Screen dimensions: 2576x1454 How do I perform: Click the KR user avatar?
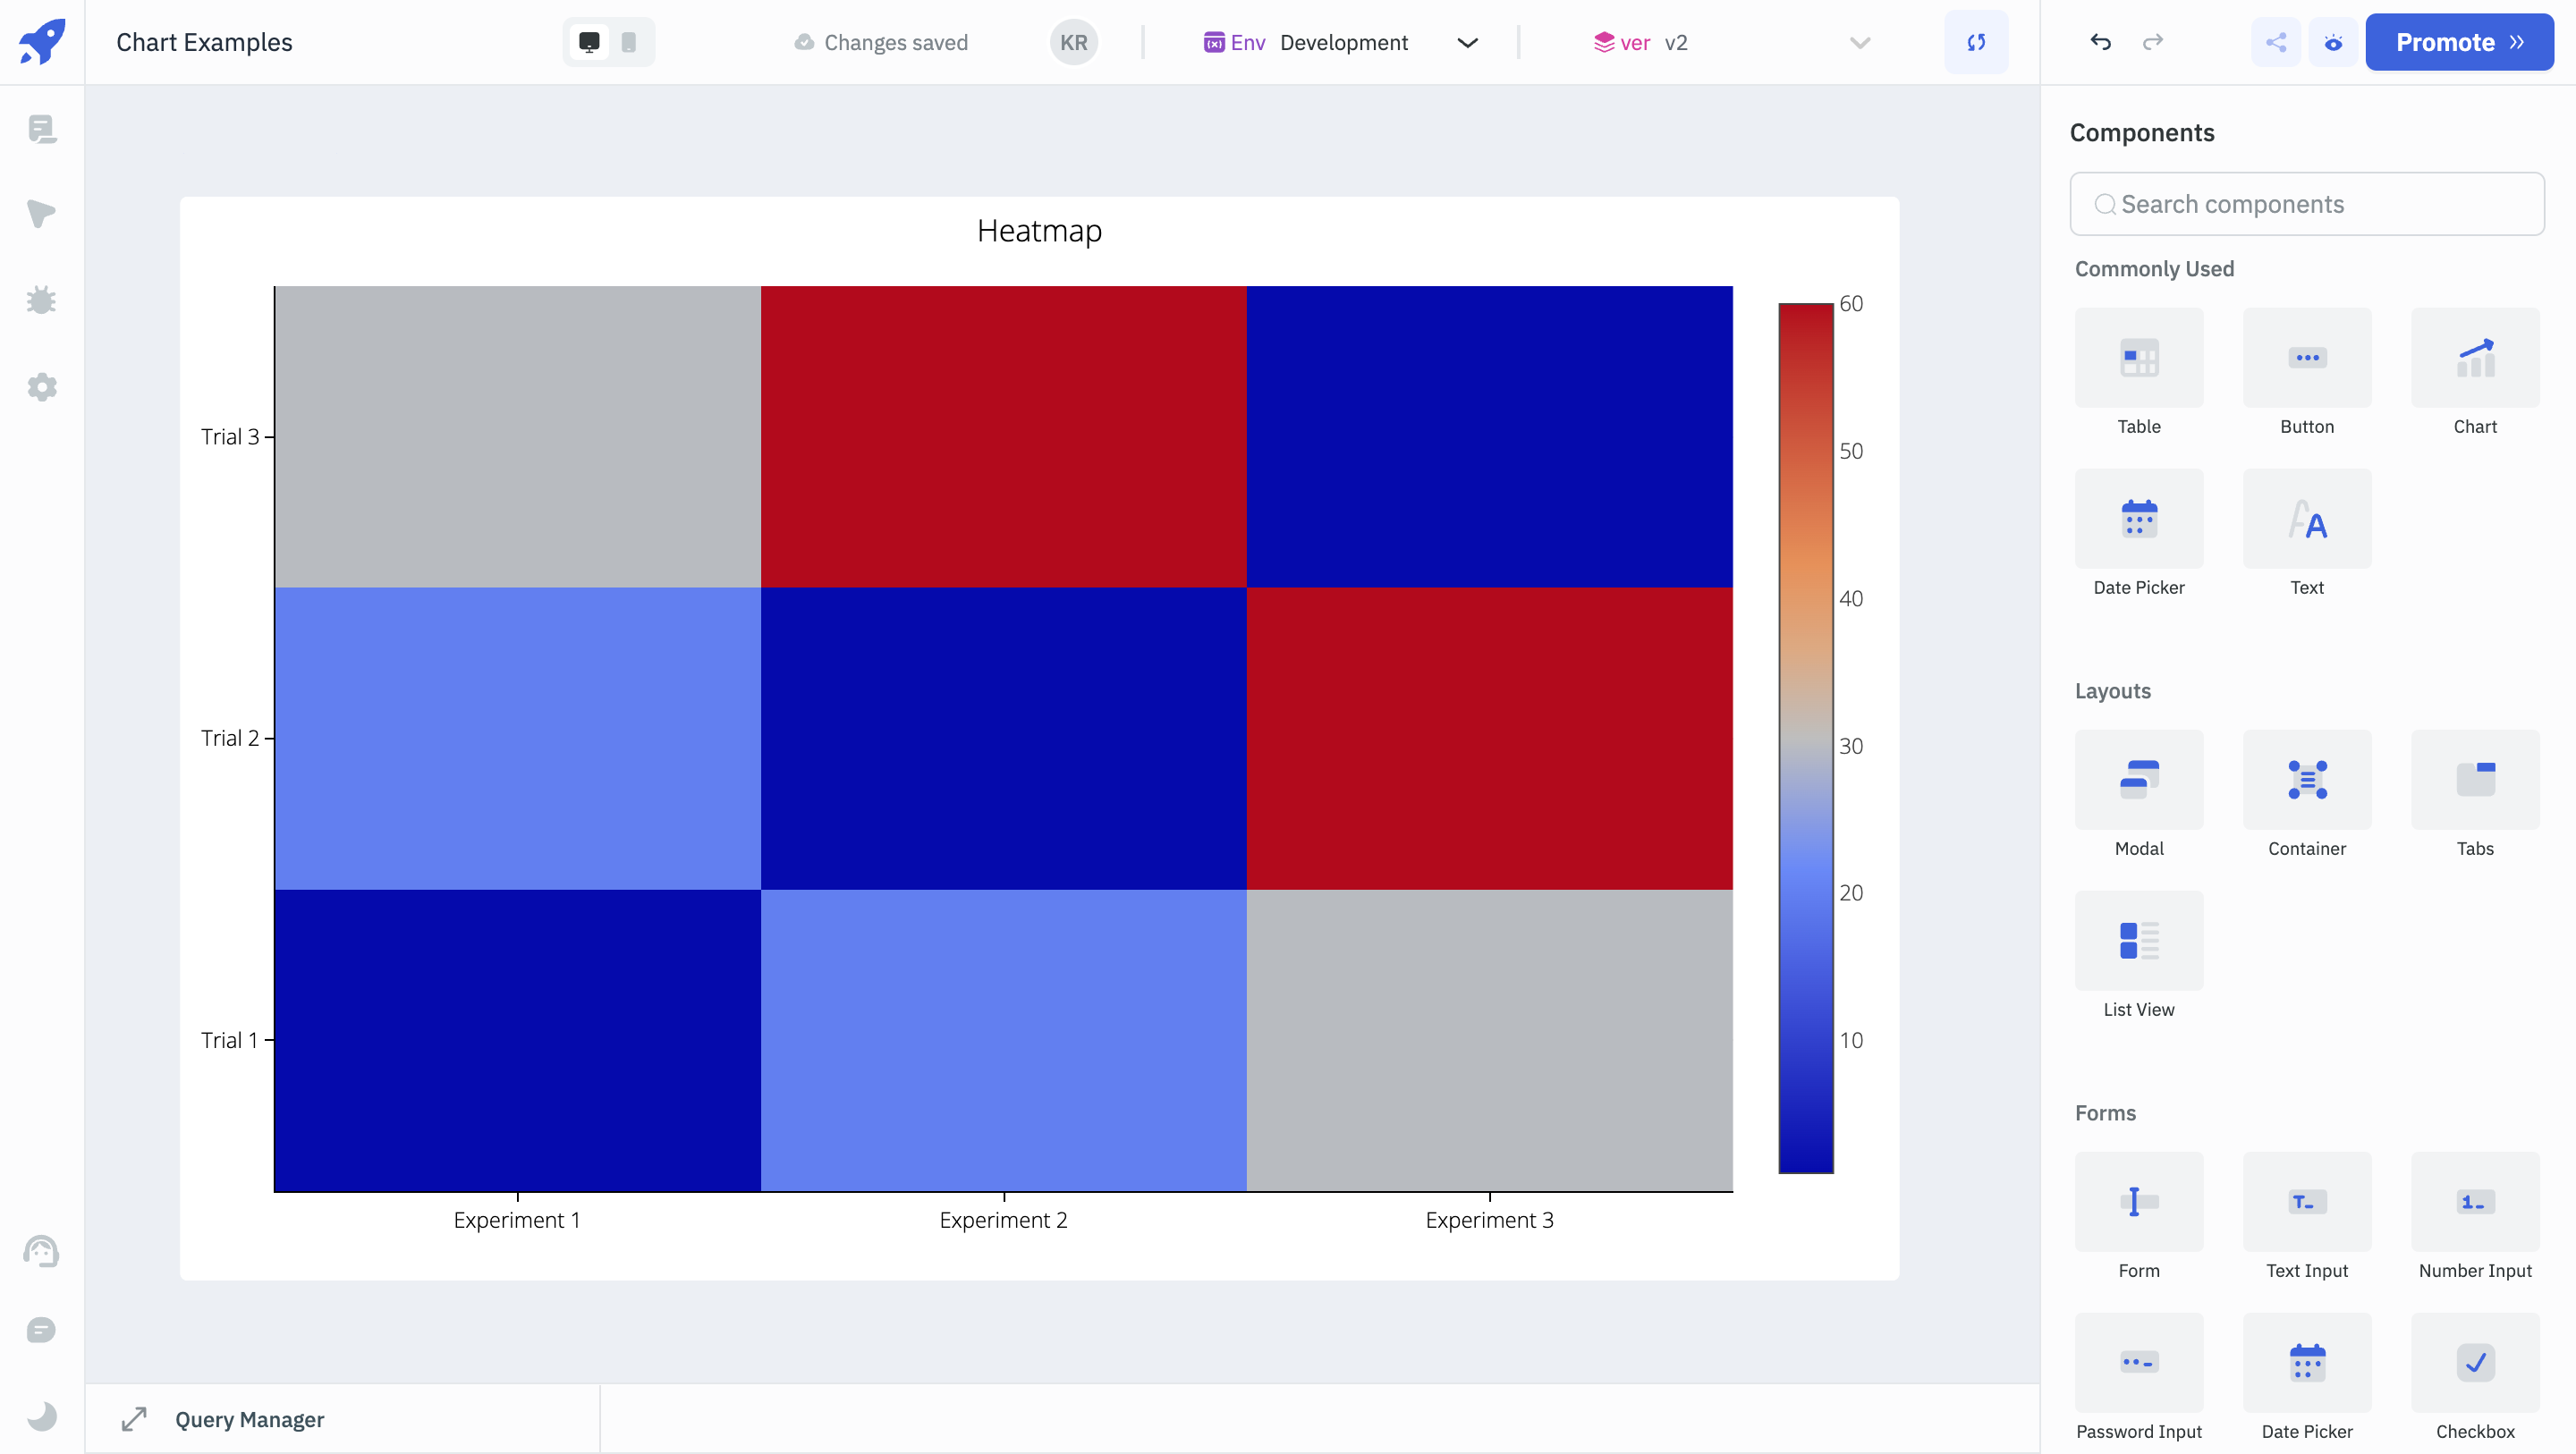pyautogui.click(x=1073, y=42)
